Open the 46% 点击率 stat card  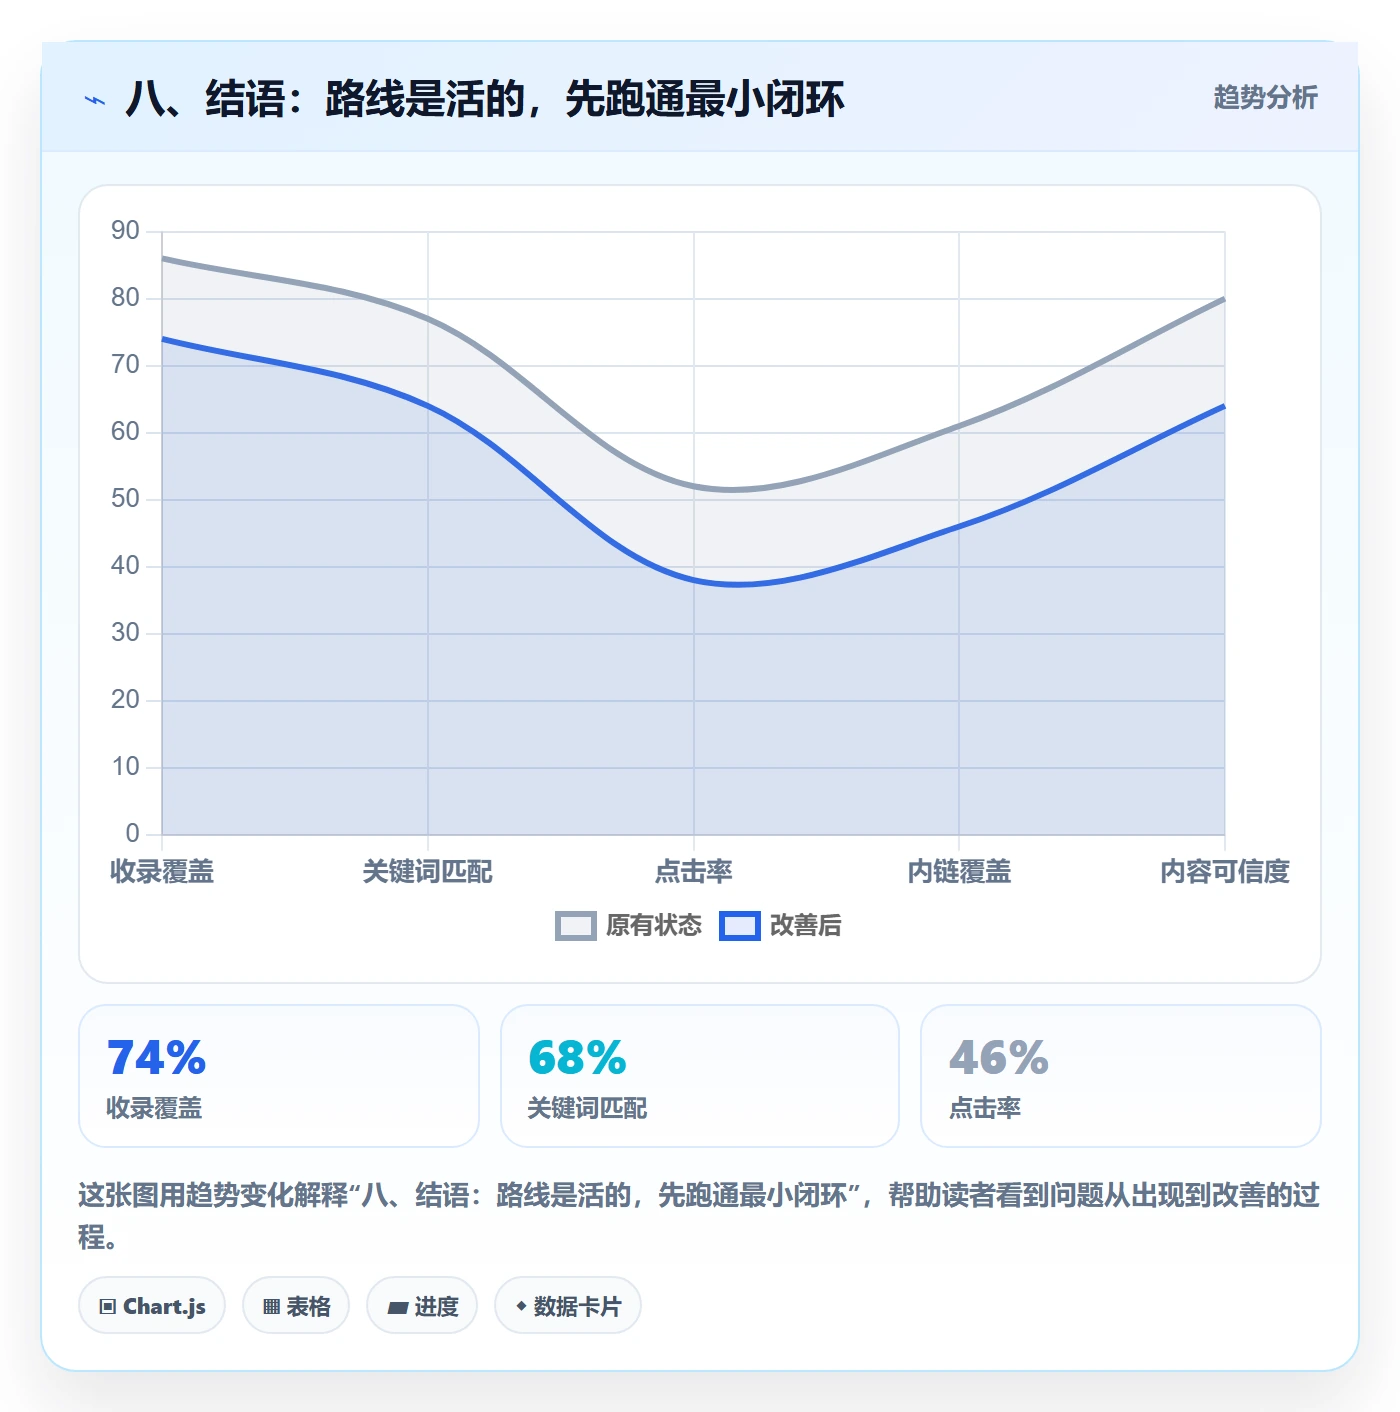(x=1121, y=1076)
